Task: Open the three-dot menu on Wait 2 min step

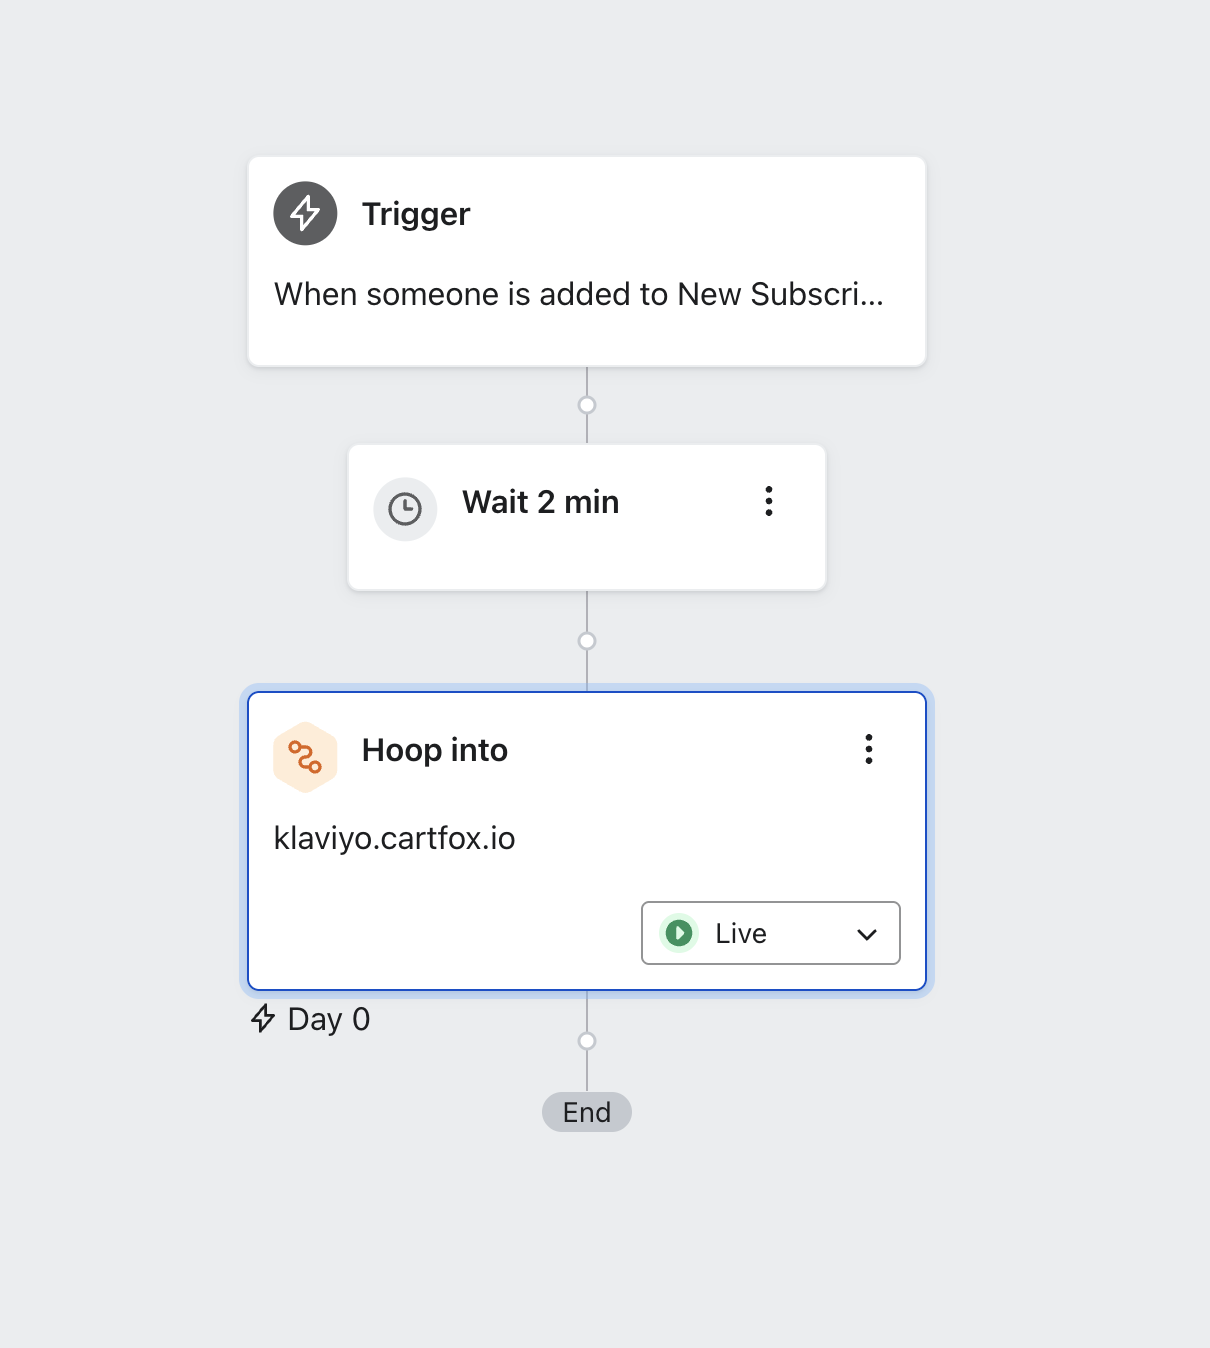Action: click(x=768, y=501)
